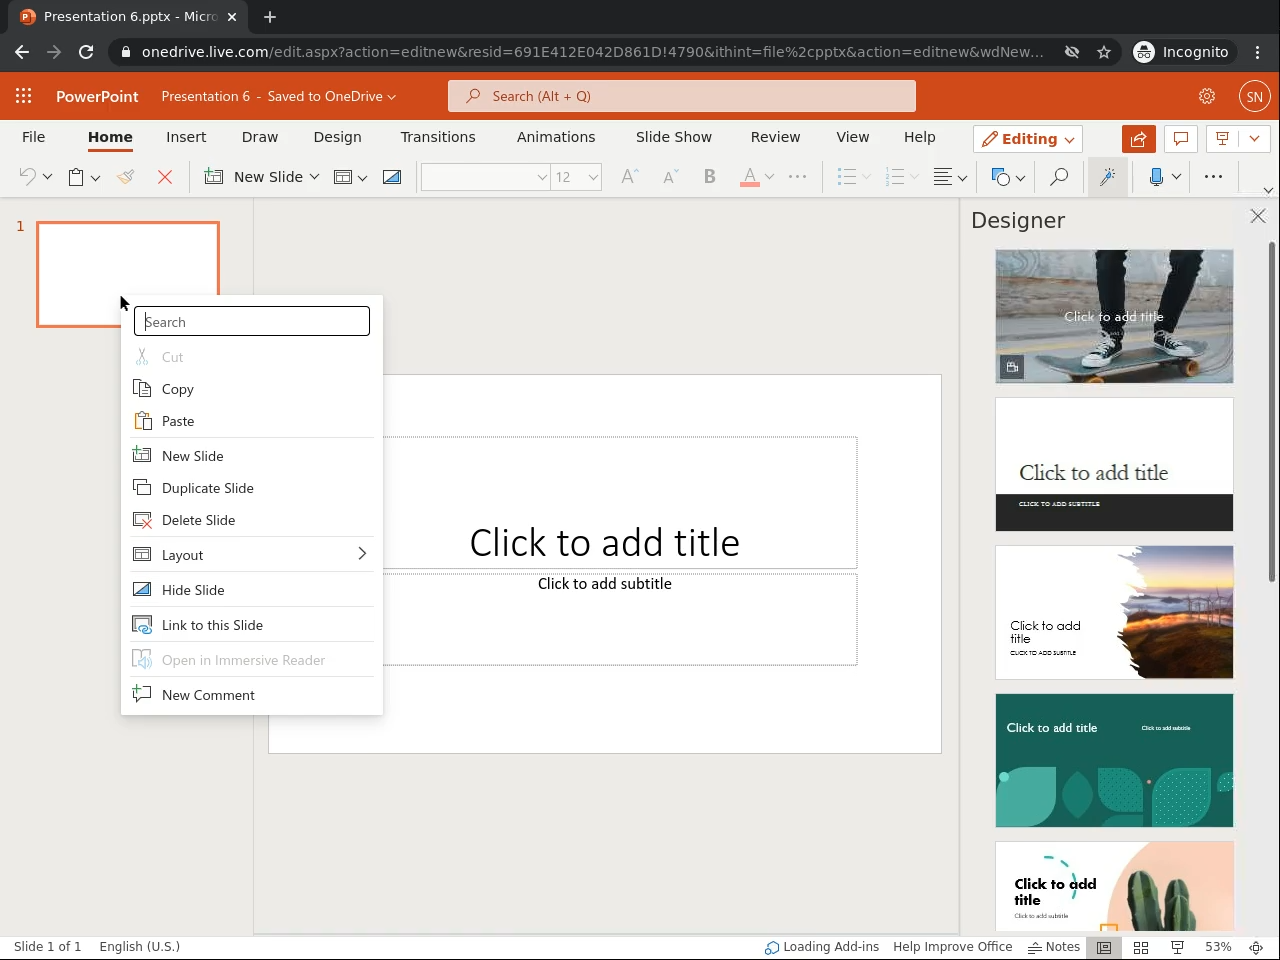Toggle Hide Slide in context menu

click(x=193, y=590)
